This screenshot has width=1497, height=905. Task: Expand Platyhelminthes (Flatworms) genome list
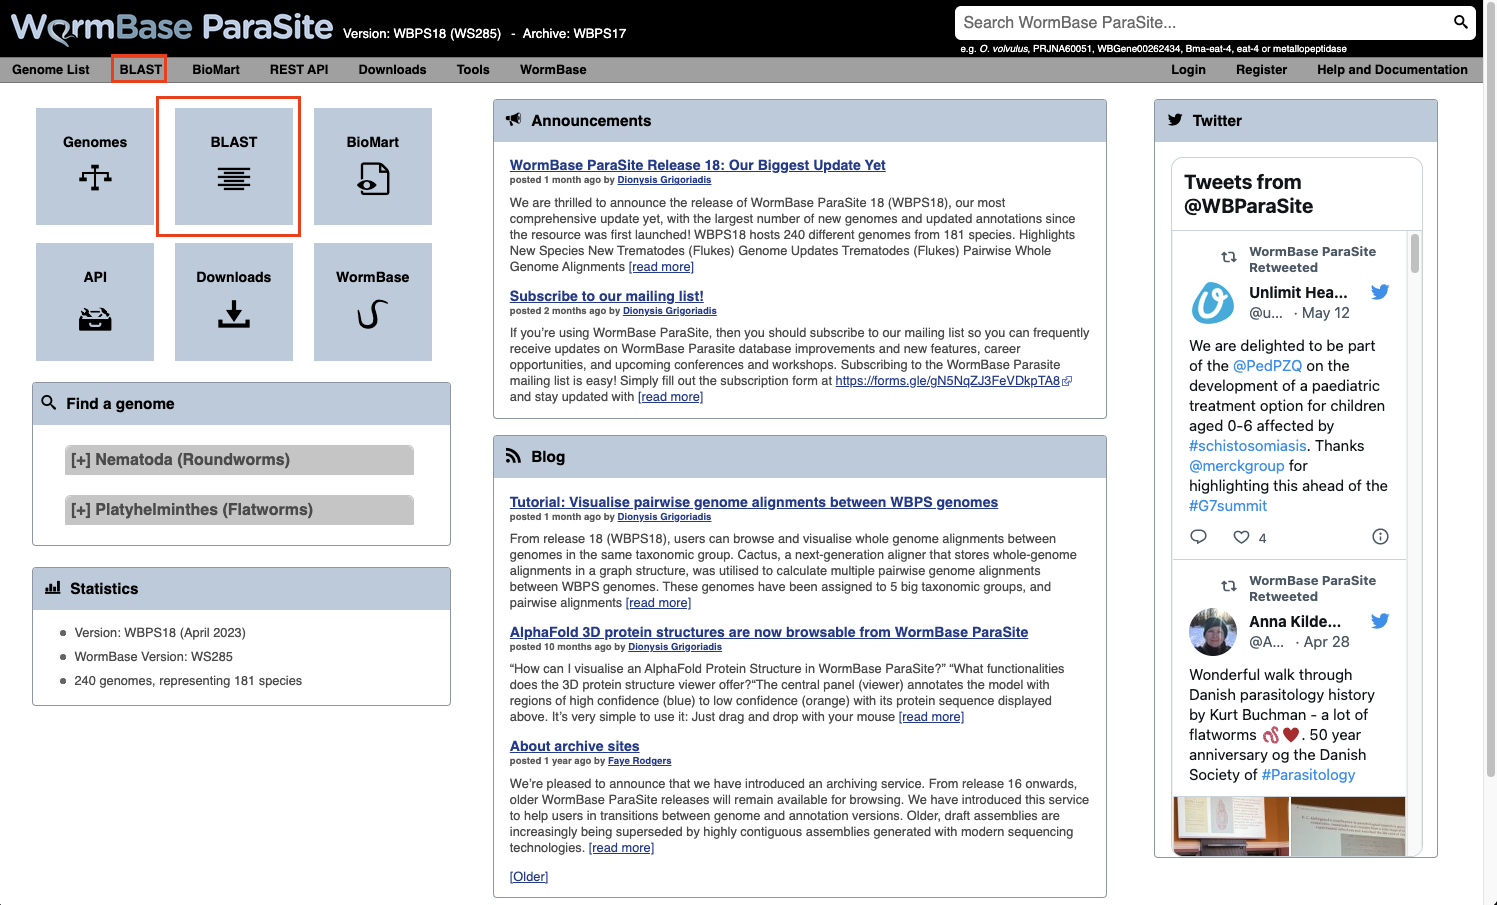coord(239,510)
